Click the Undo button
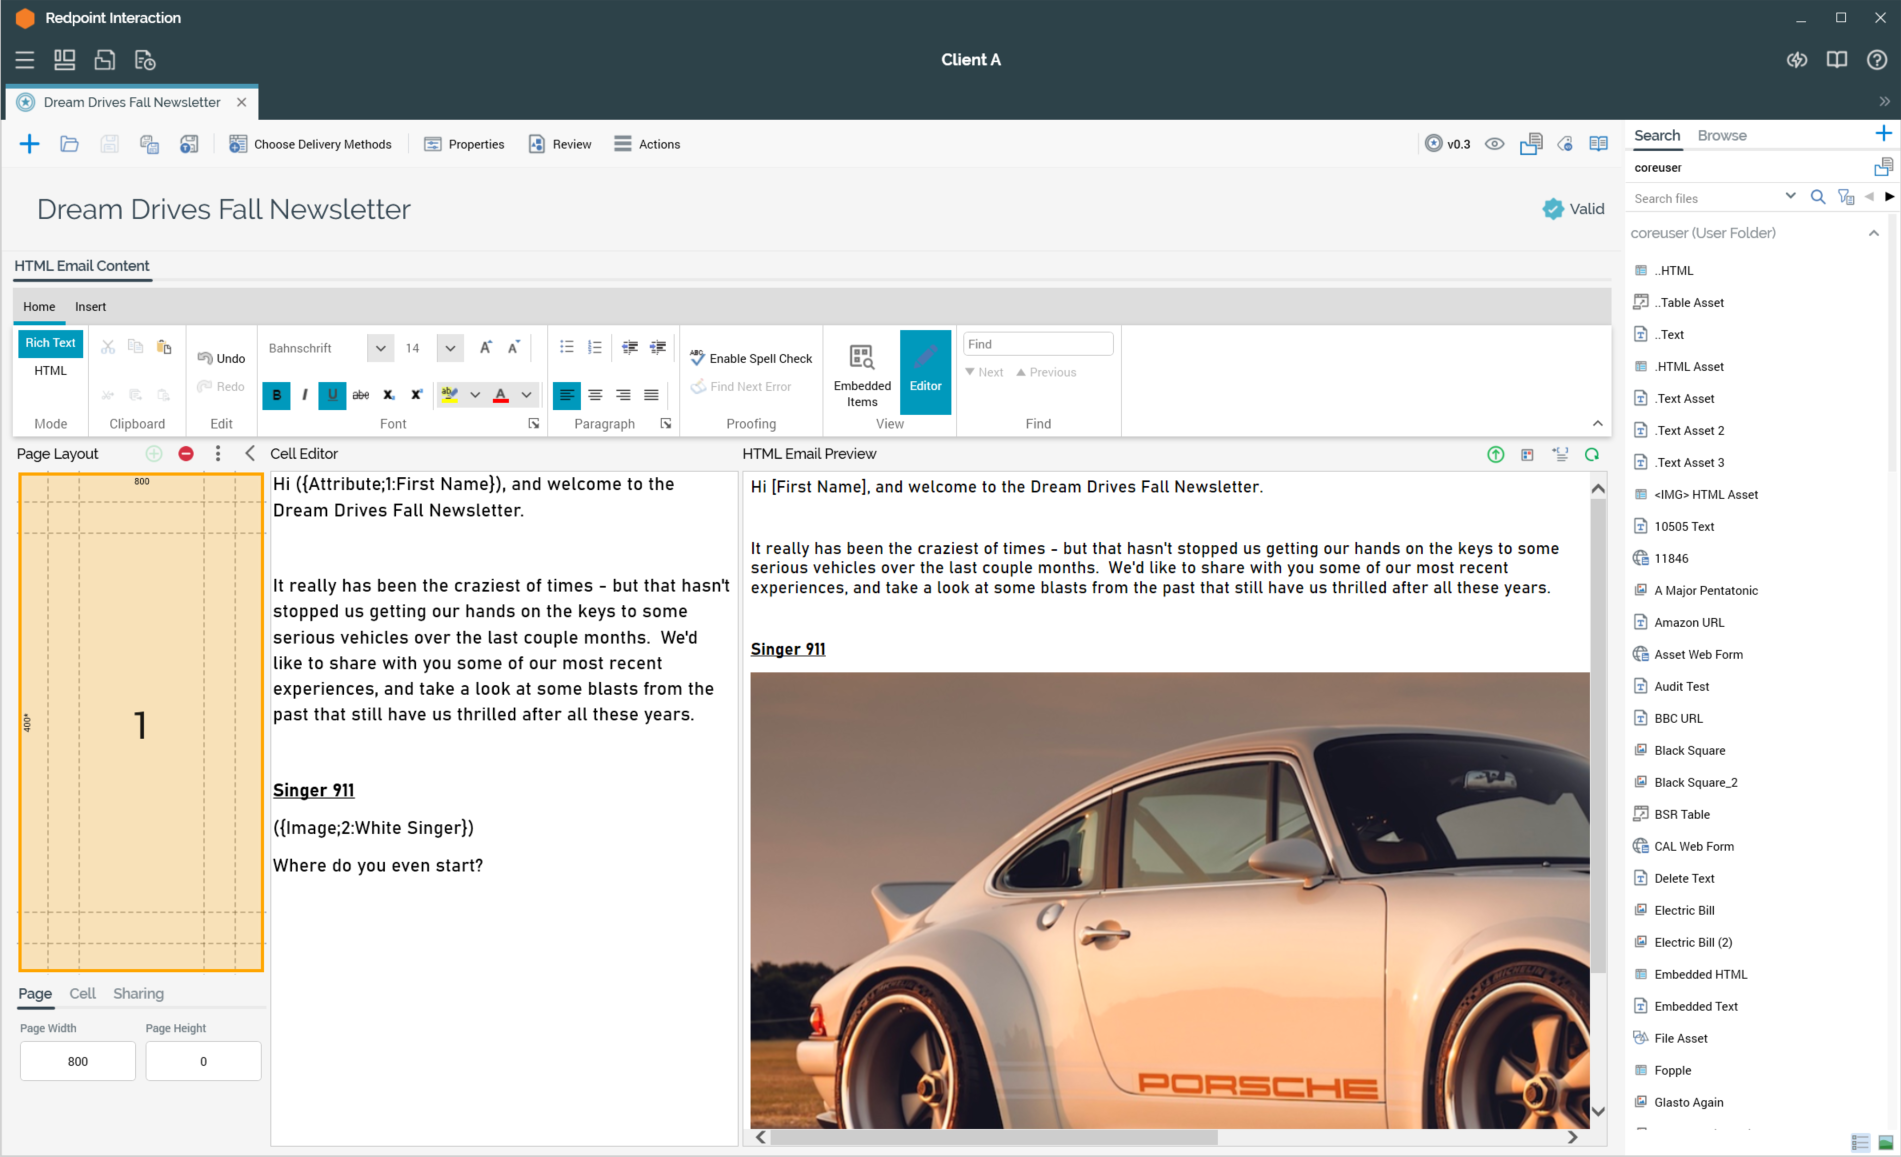 pyautogui.click(x=221, y=358)
